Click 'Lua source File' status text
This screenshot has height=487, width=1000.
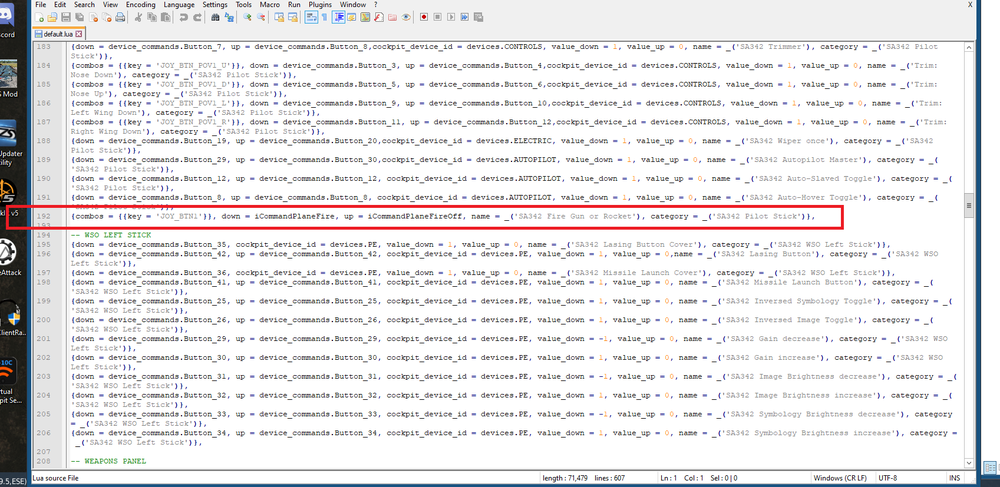55,477
